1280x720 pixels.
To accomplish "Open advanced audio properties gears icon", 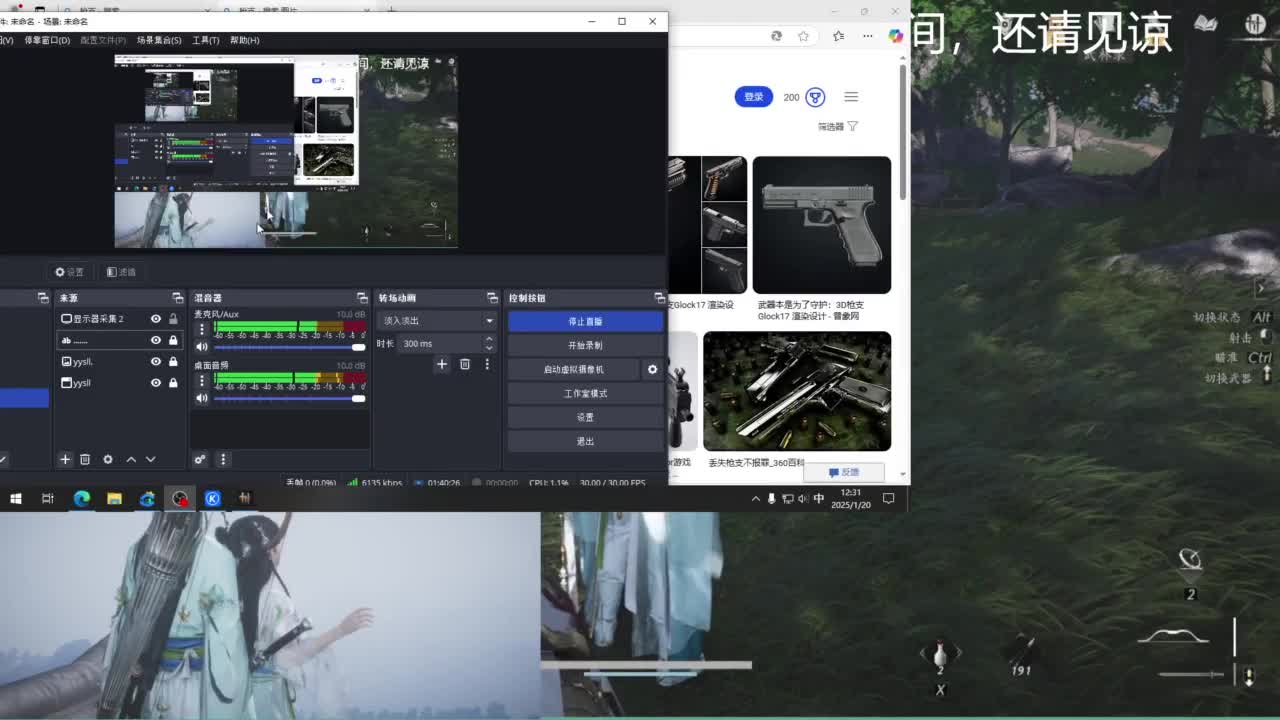I will click(200, 459).
